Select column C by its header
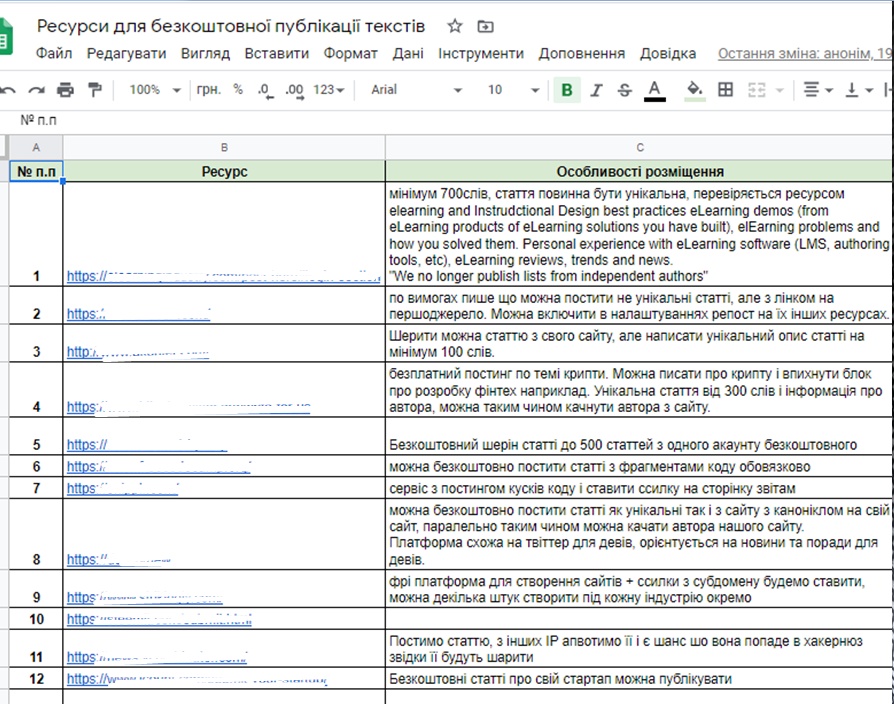The height and width of the screenshot is (704, 894). (640, 148)
